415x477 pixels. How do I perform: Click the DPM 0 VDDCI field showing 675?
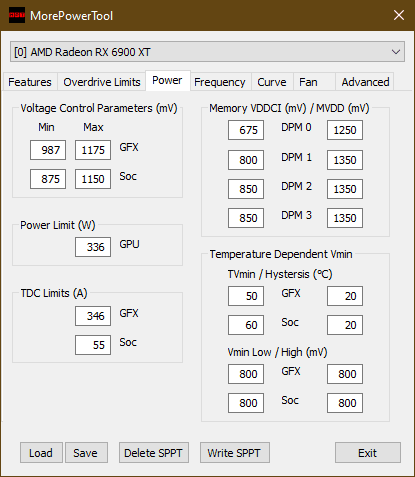pyautogui.click(x=246, y=130)
